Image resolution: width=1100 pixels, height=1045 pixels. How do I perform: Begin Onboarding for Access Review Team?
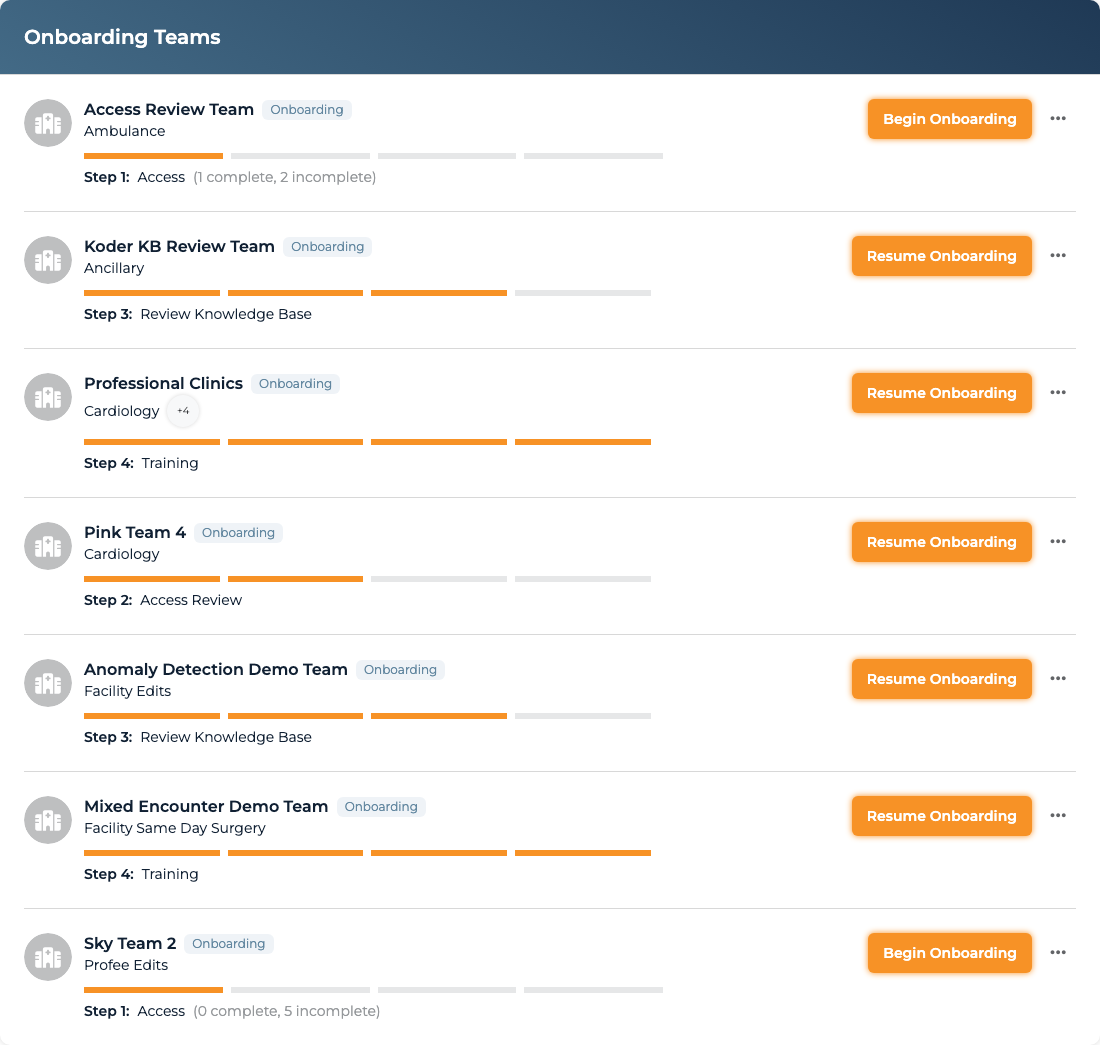[x=949, y=119]
